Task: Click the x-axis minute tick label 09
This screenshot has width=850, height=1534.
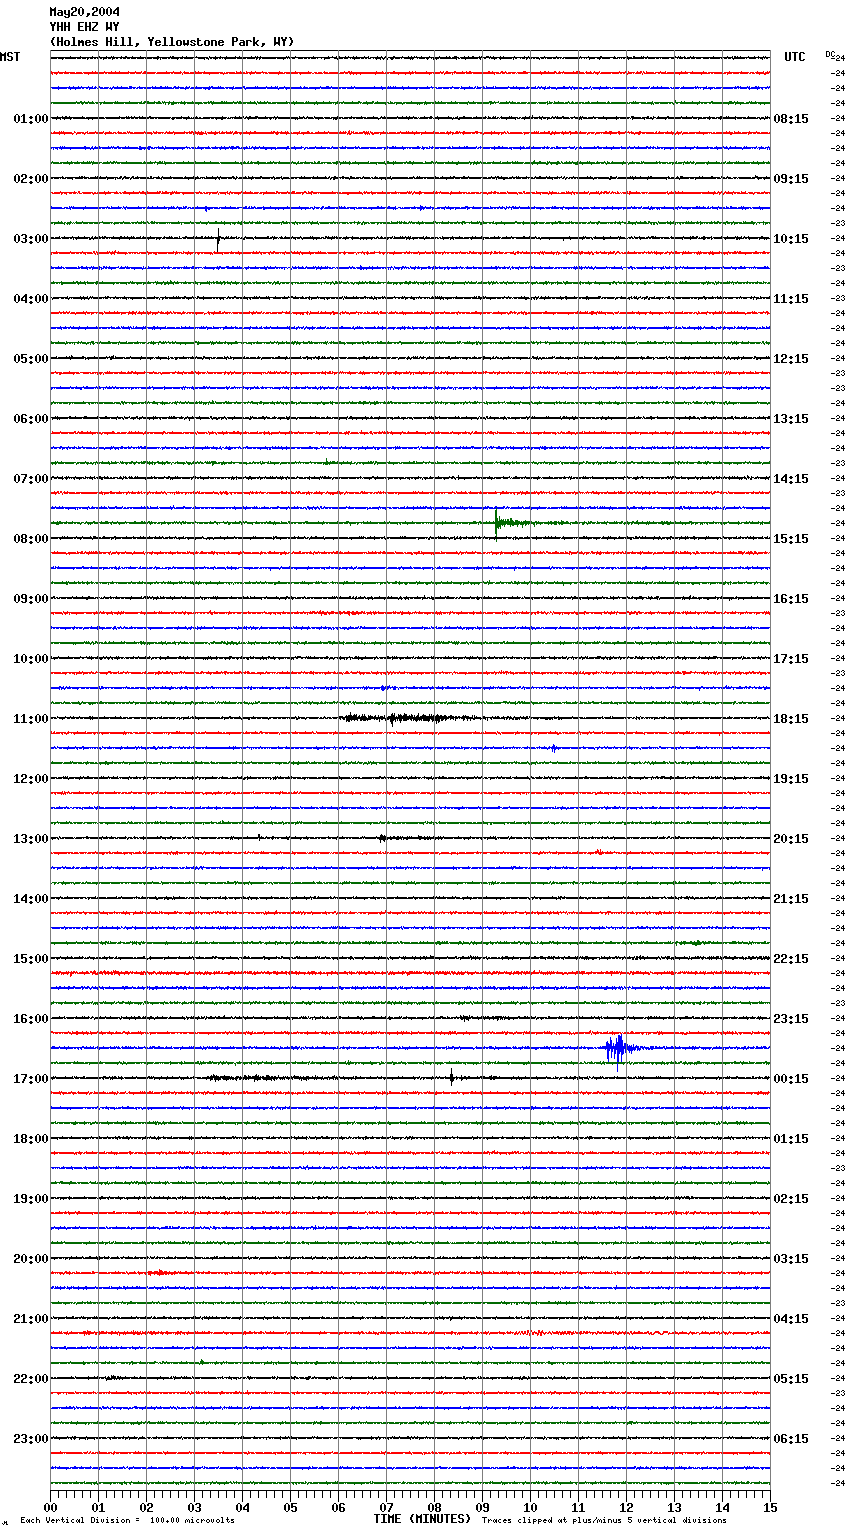Action: (x=482, y=1507)
